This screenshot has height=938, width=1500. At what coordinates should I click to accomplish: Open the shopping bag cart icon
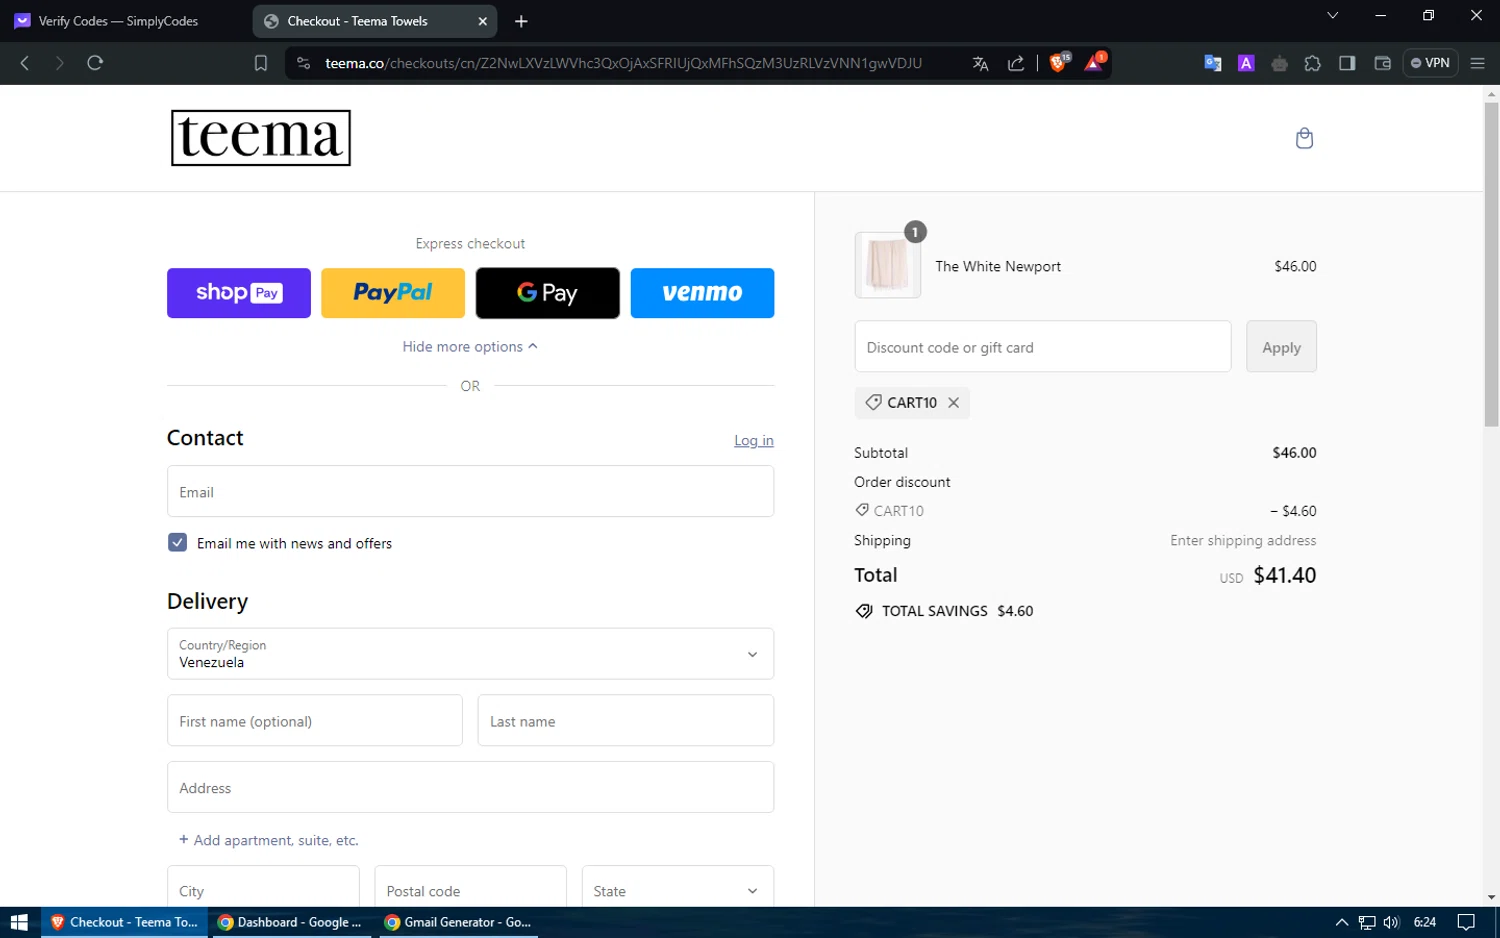point(1304,138)
